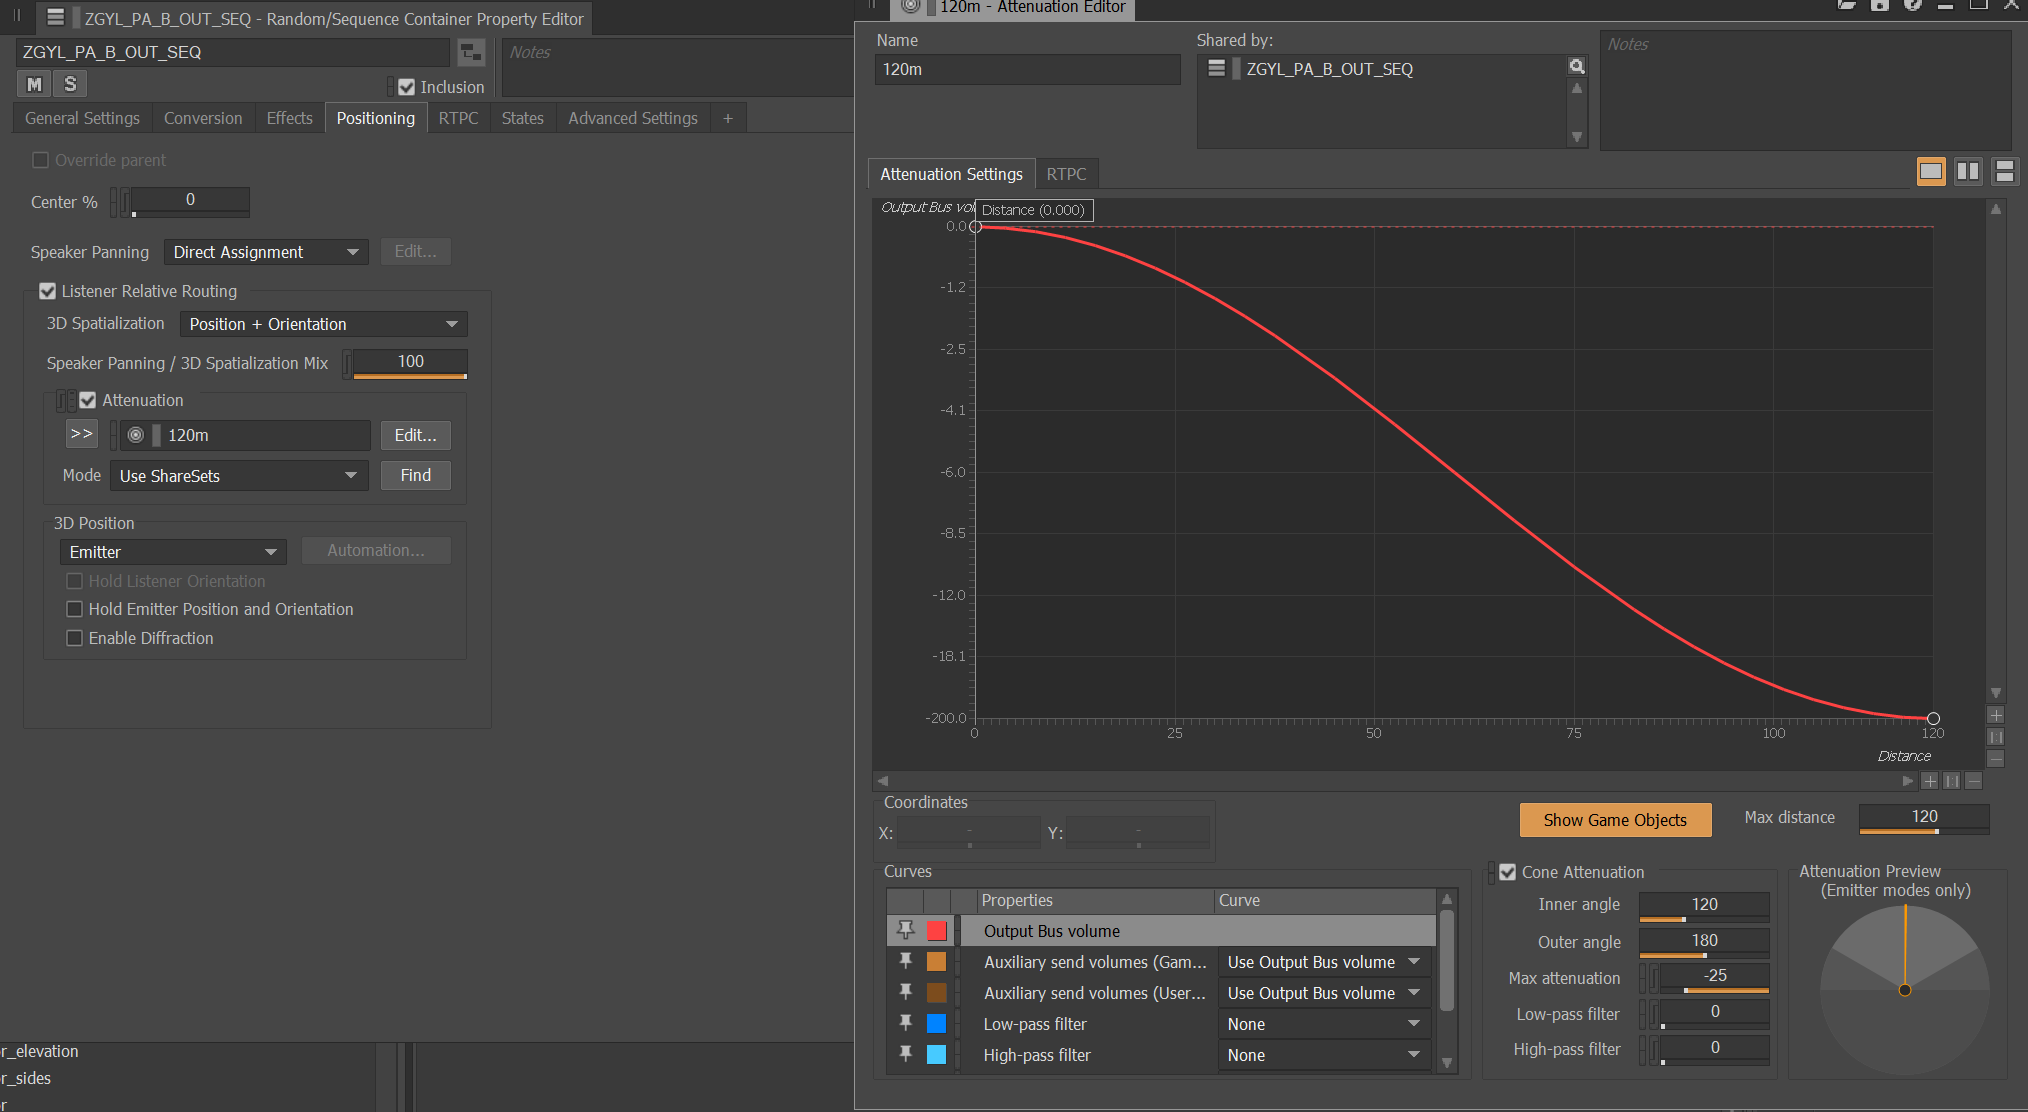The height and width of the screenshot is (1112, 2028).
Task: Click pin icon for Low-pass filter row
Action: (905, 1023)
